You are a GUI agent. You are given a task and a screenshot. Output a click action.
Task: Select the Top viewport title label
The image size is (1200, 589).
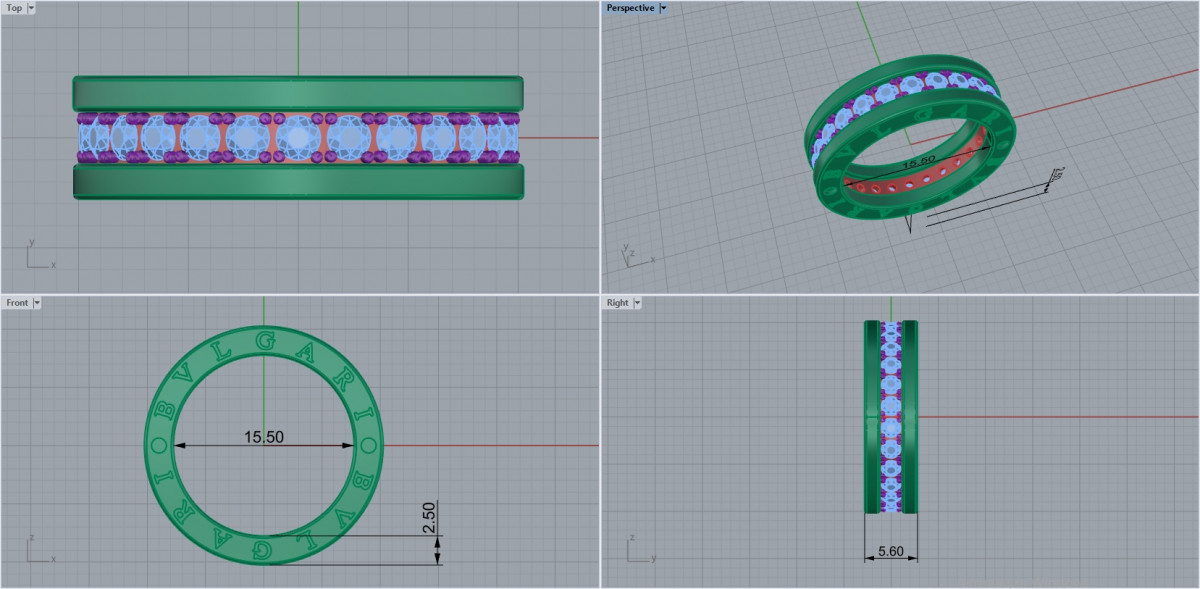(15, 8)
